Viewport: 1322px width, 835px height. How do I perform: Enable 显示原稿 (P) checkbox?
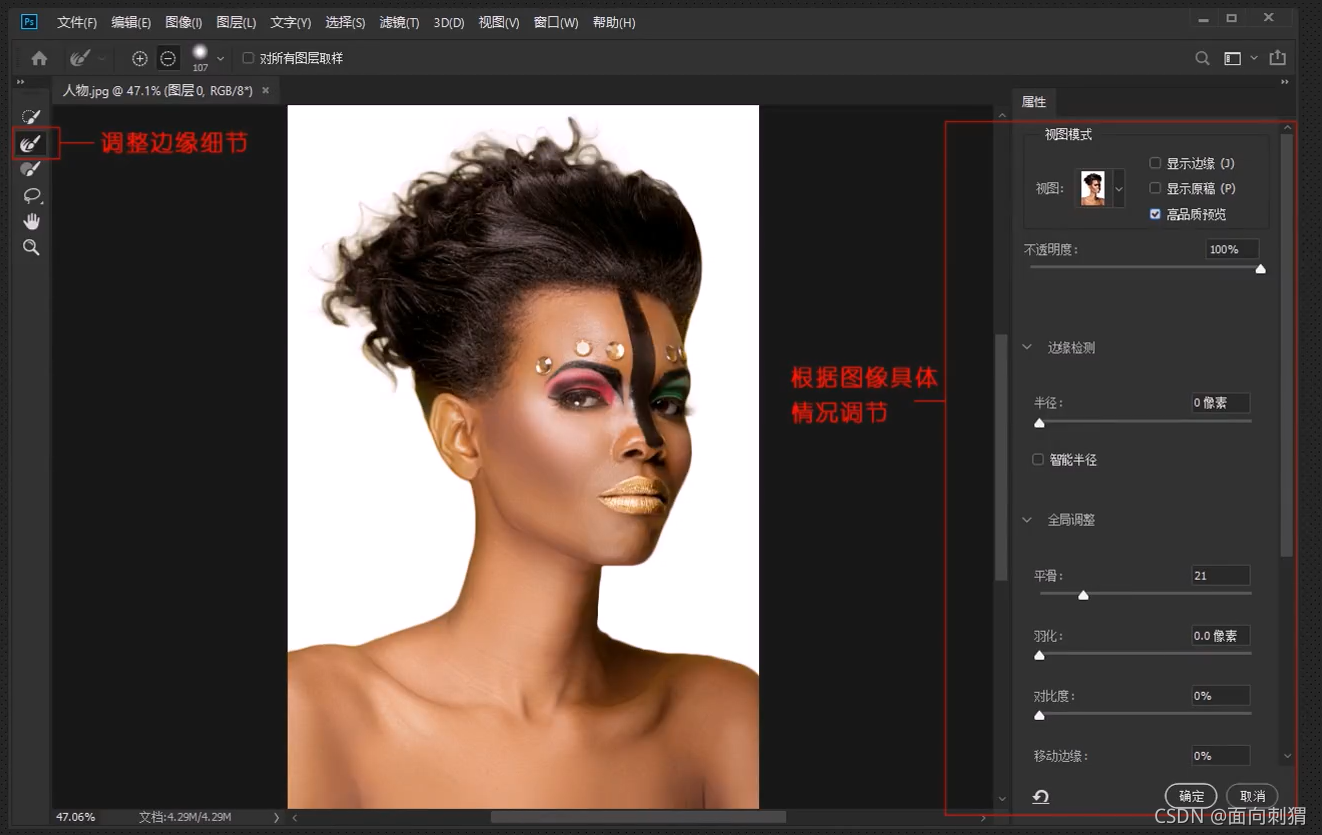1155,188
